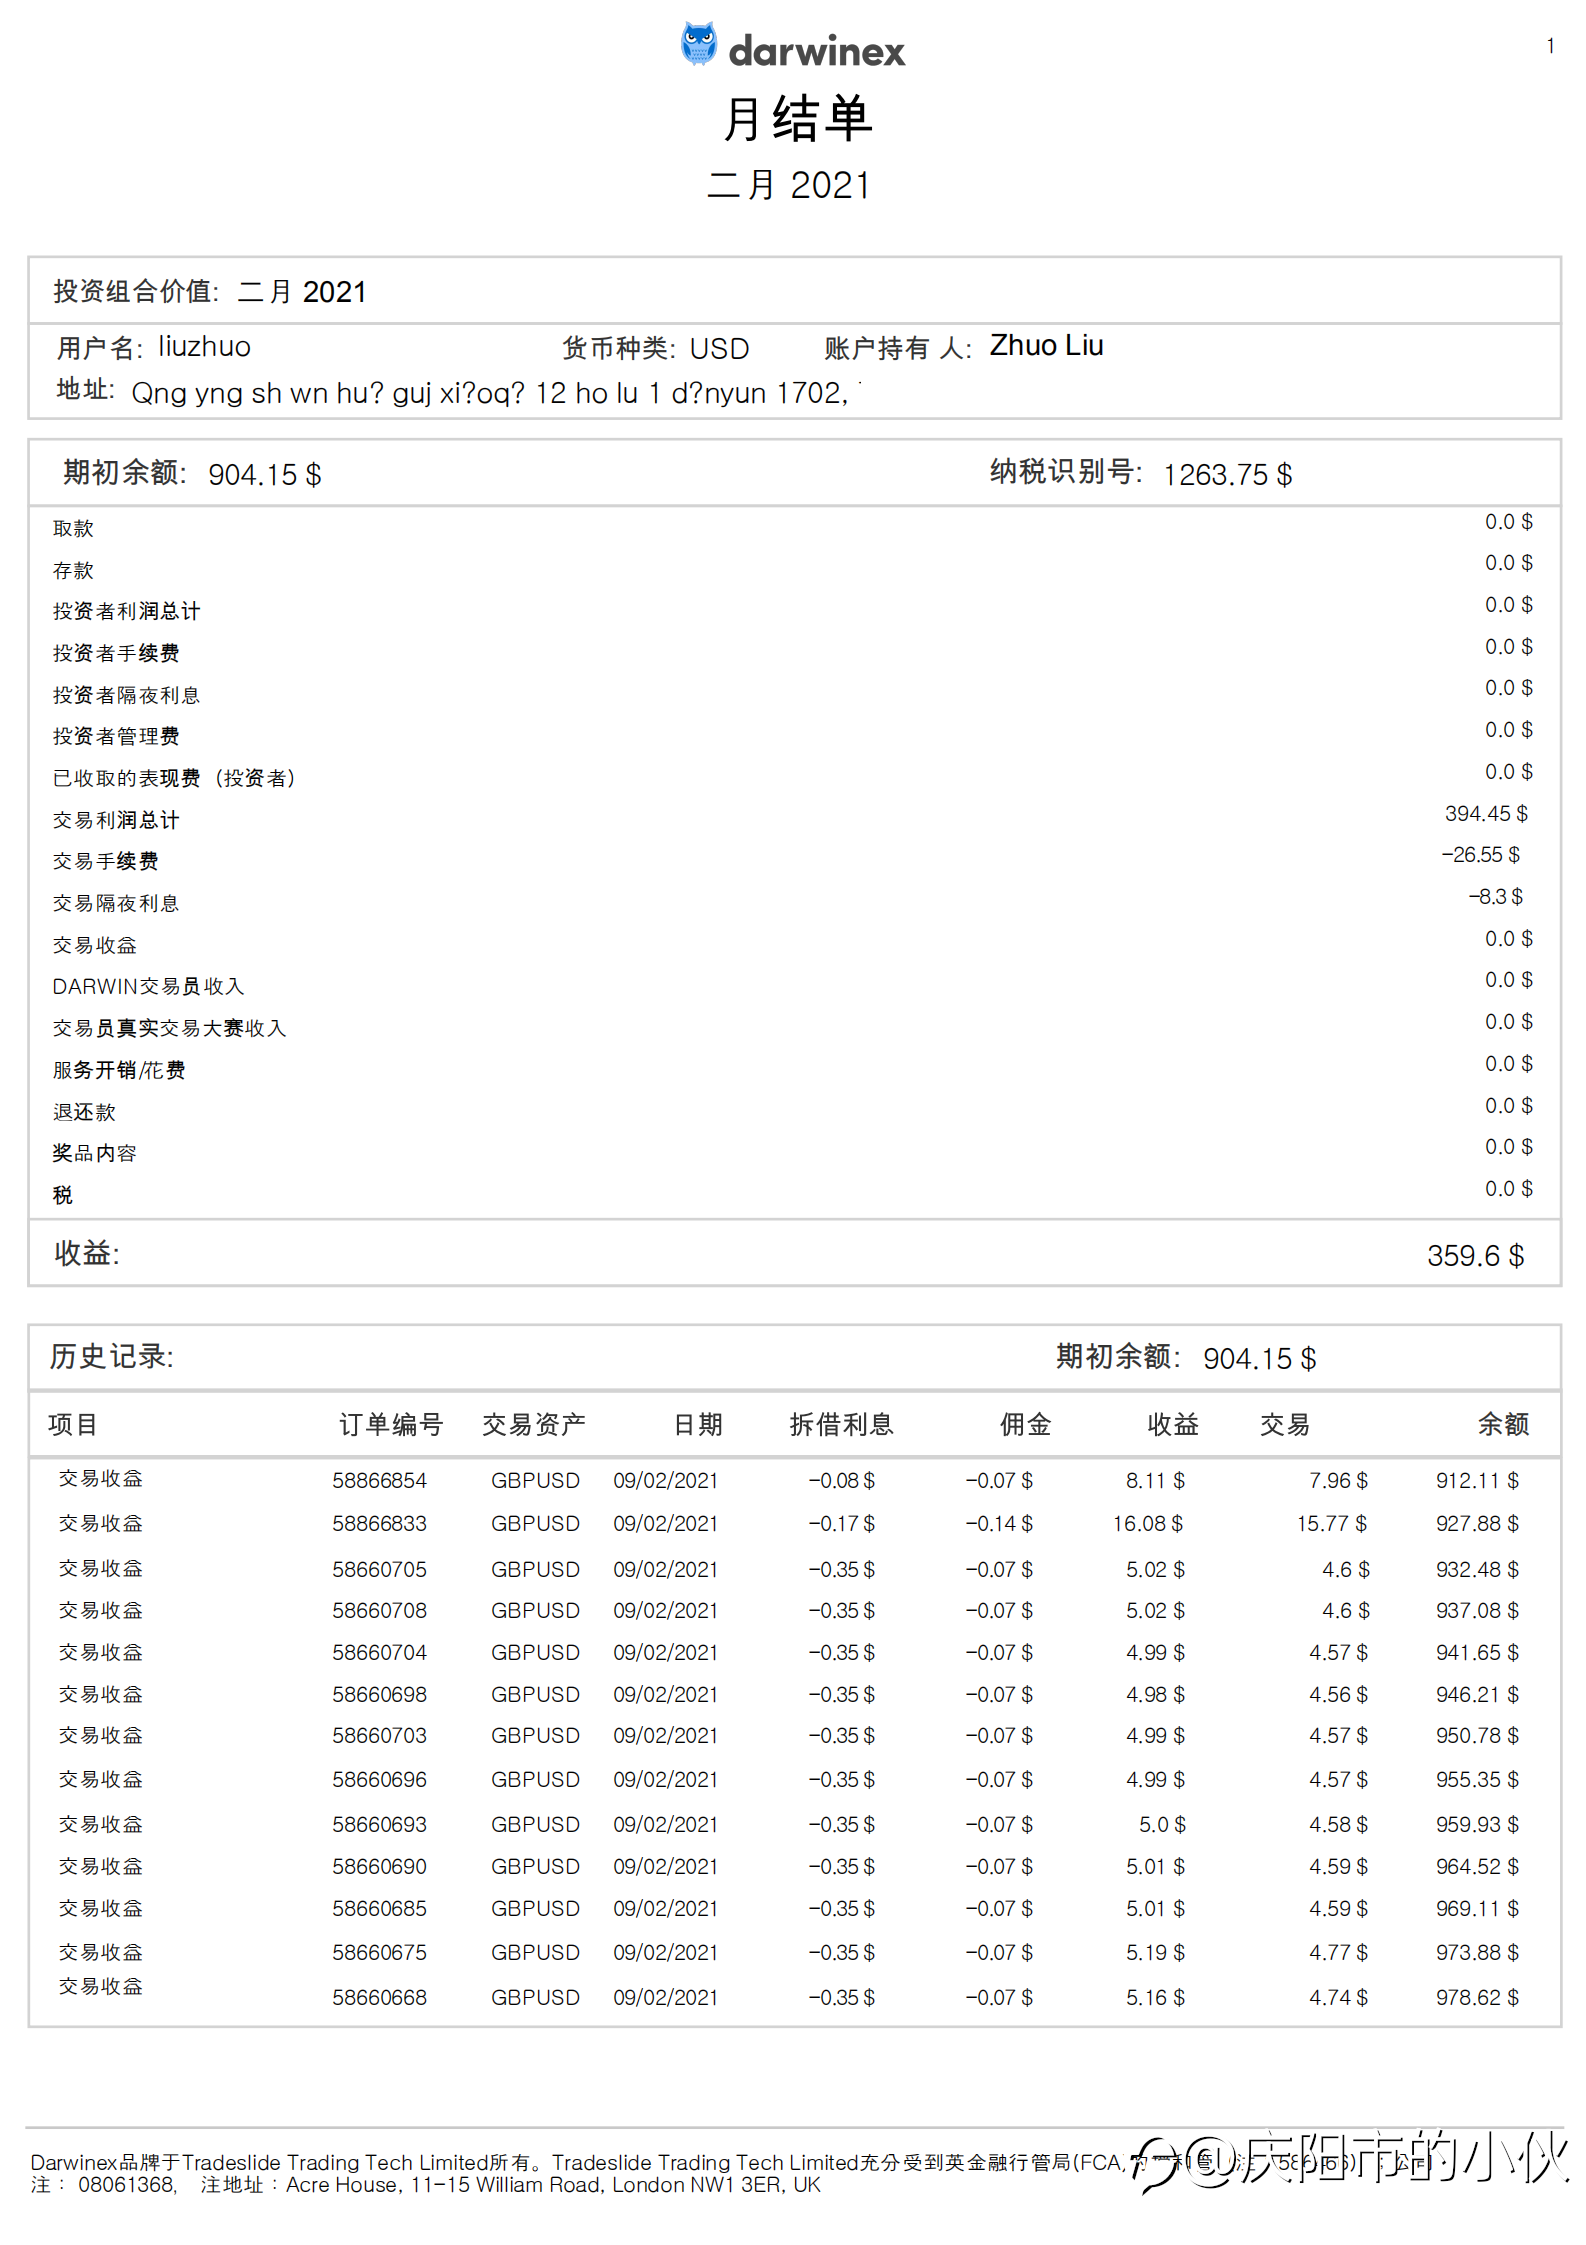The width and height of the screenshot is (1586, 2245).
Task: Click the "投资者隔夜利息" row label
Action: [x=127, y=695]
